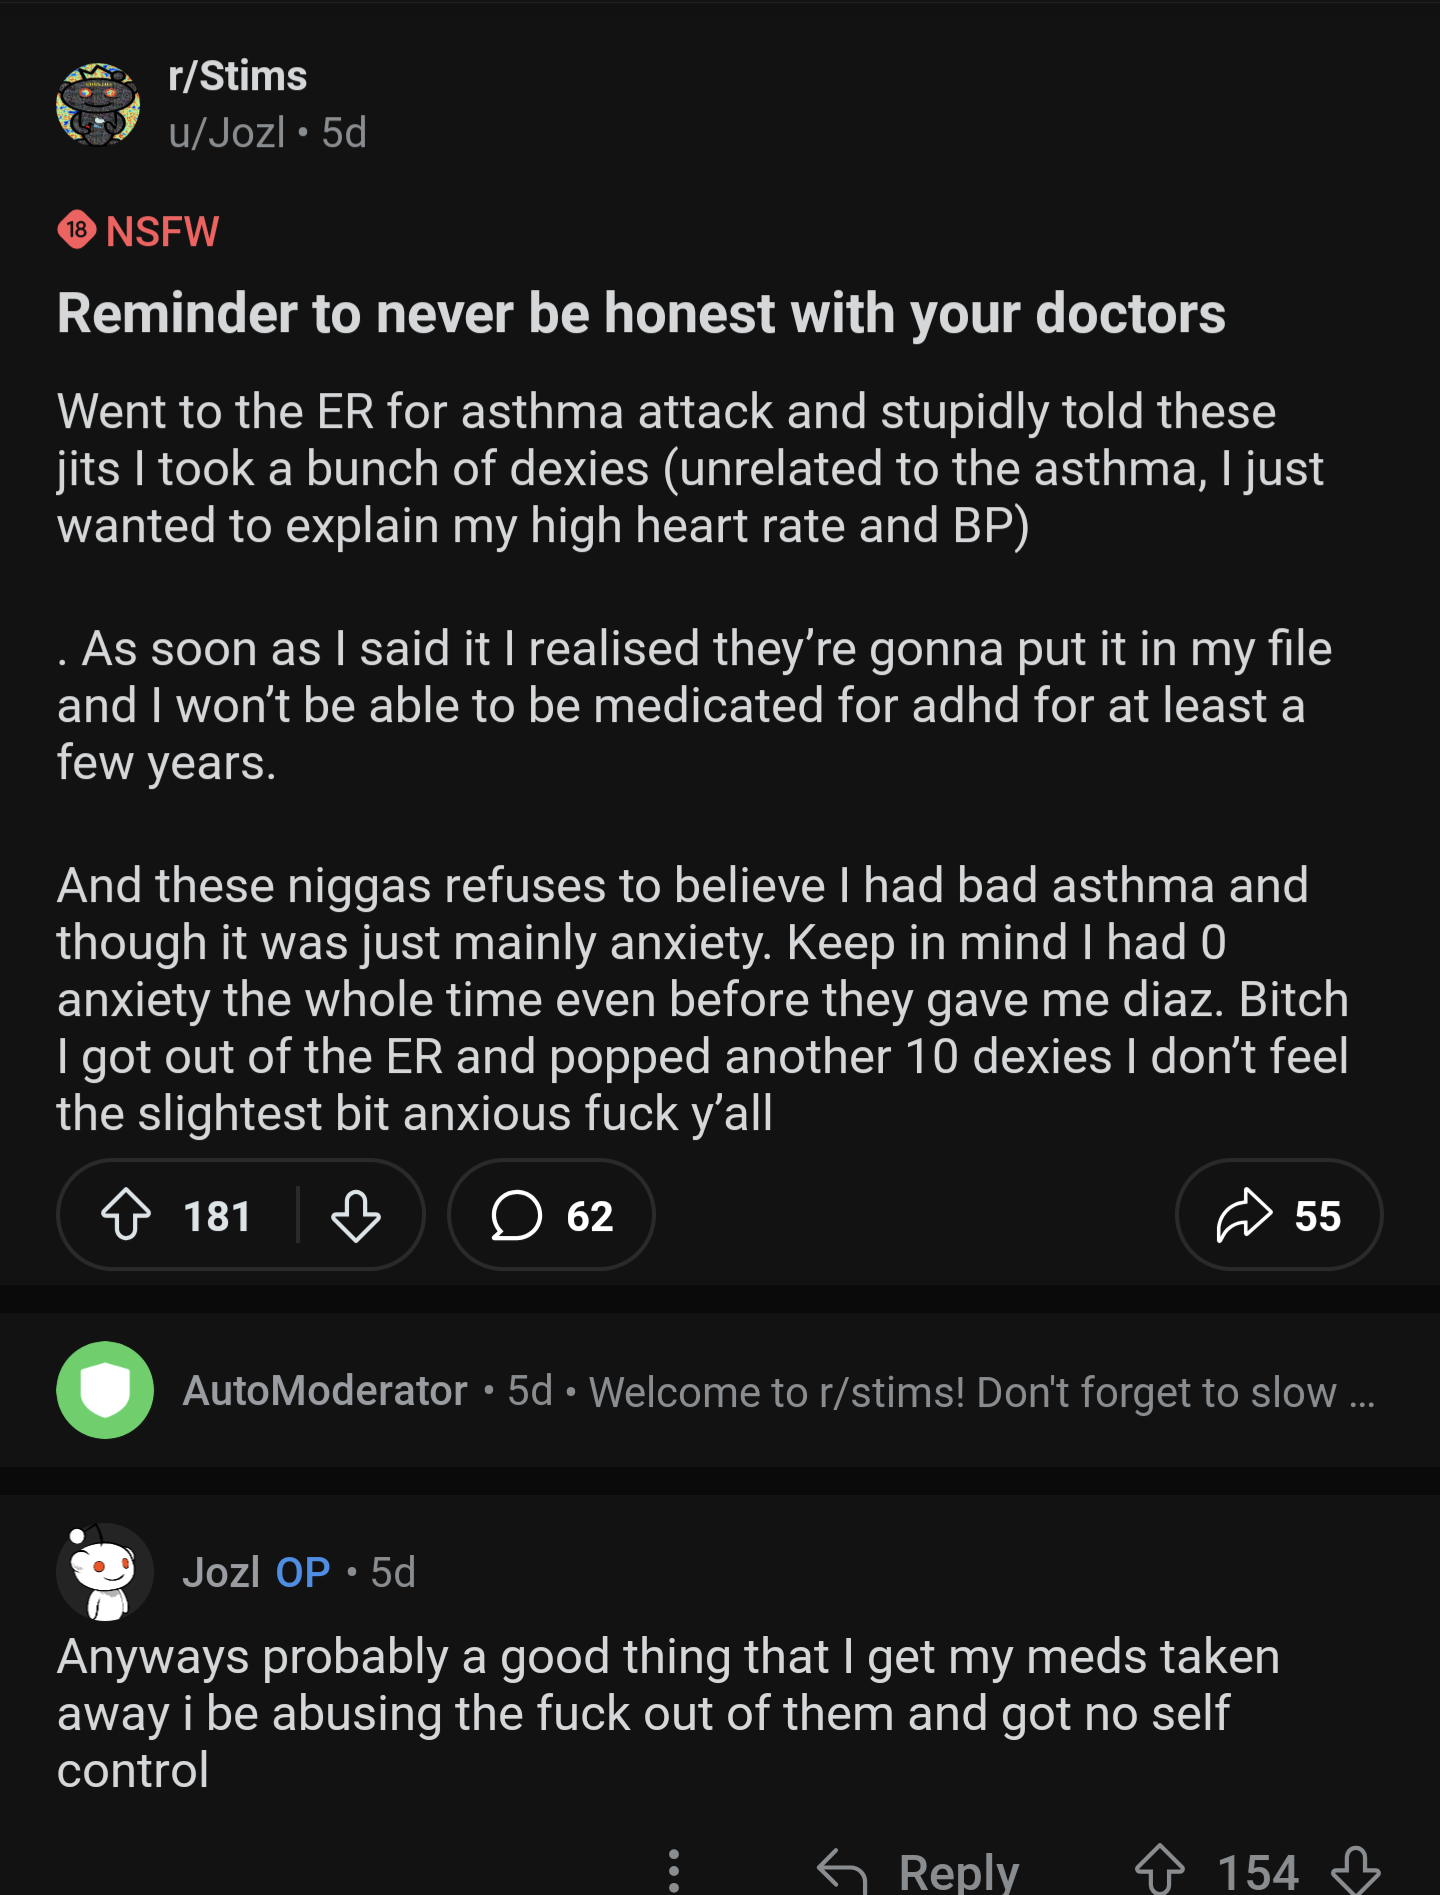Open the 62 comments on post
The height and width of the screenshot is (1895, 1440).
pos(551,1215)
